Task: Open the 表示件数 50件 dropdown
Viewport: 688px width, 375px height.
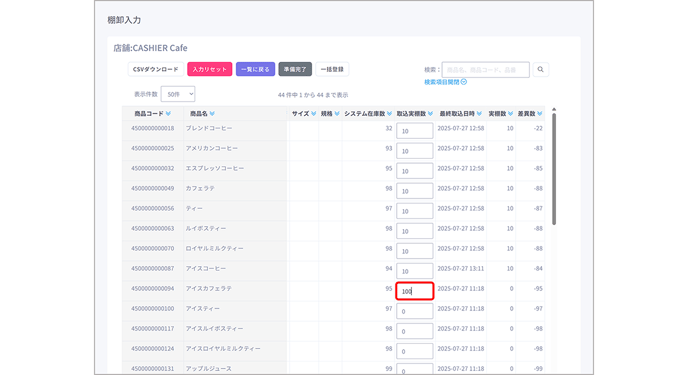Action: (178, 94)
